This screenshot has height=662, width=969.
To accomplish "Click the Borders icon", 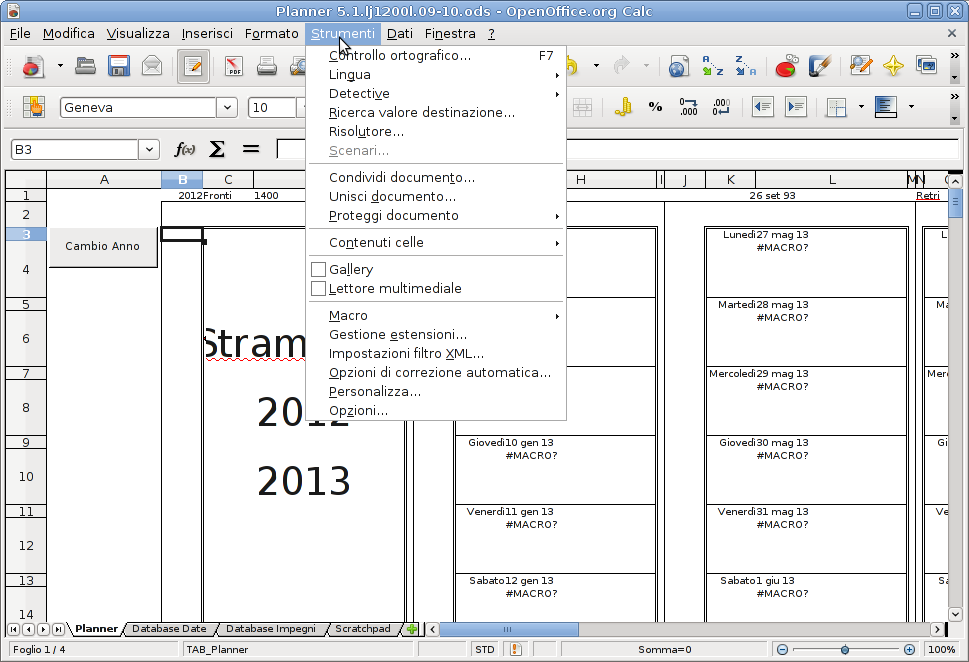I will (x=836, y=107).
